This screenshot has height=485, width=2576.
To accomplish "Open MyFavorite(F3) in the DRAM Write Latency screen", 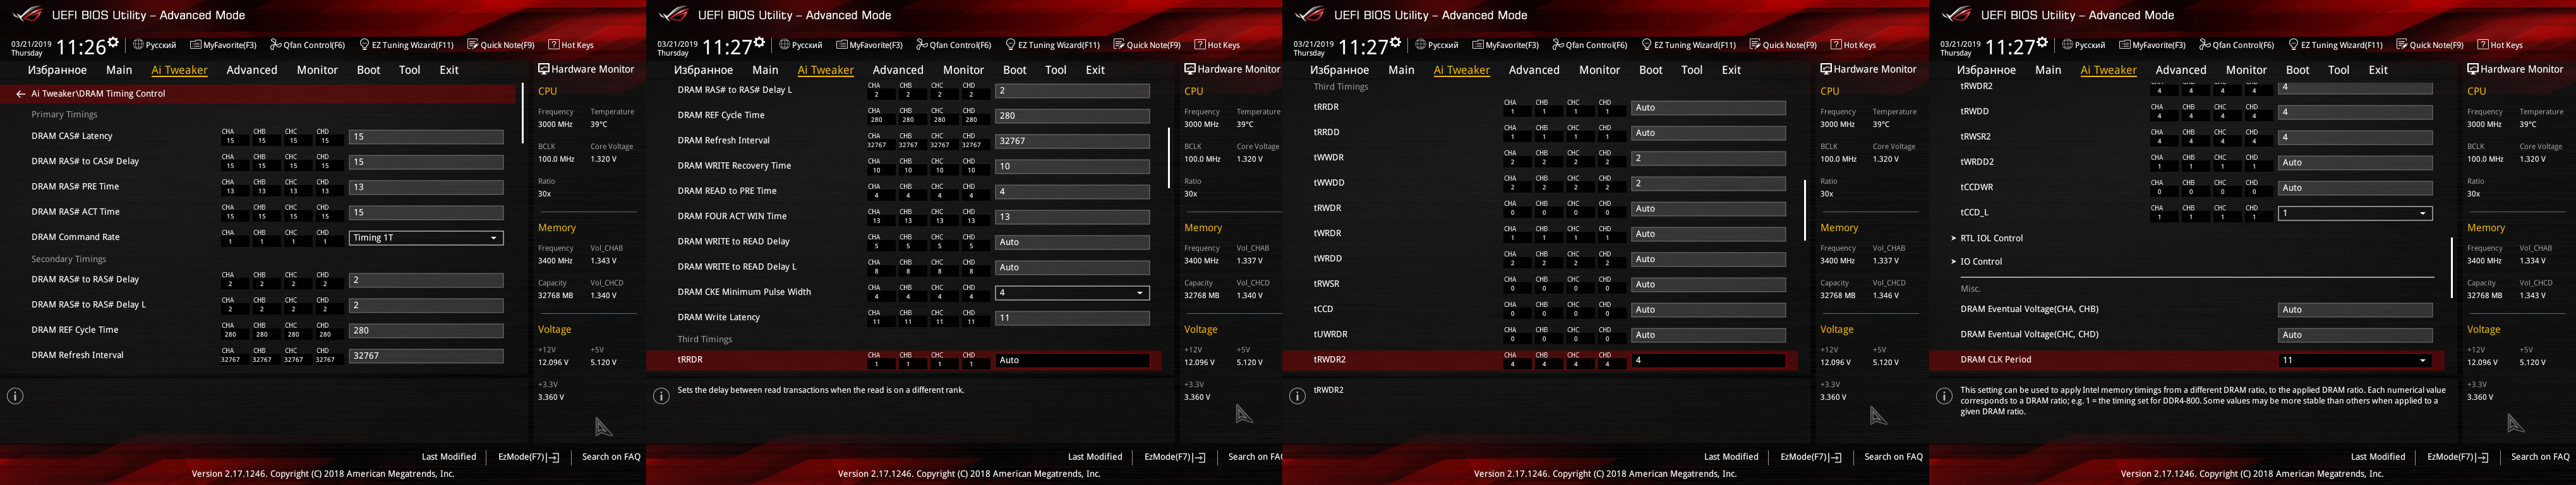I will coord(869,45).
